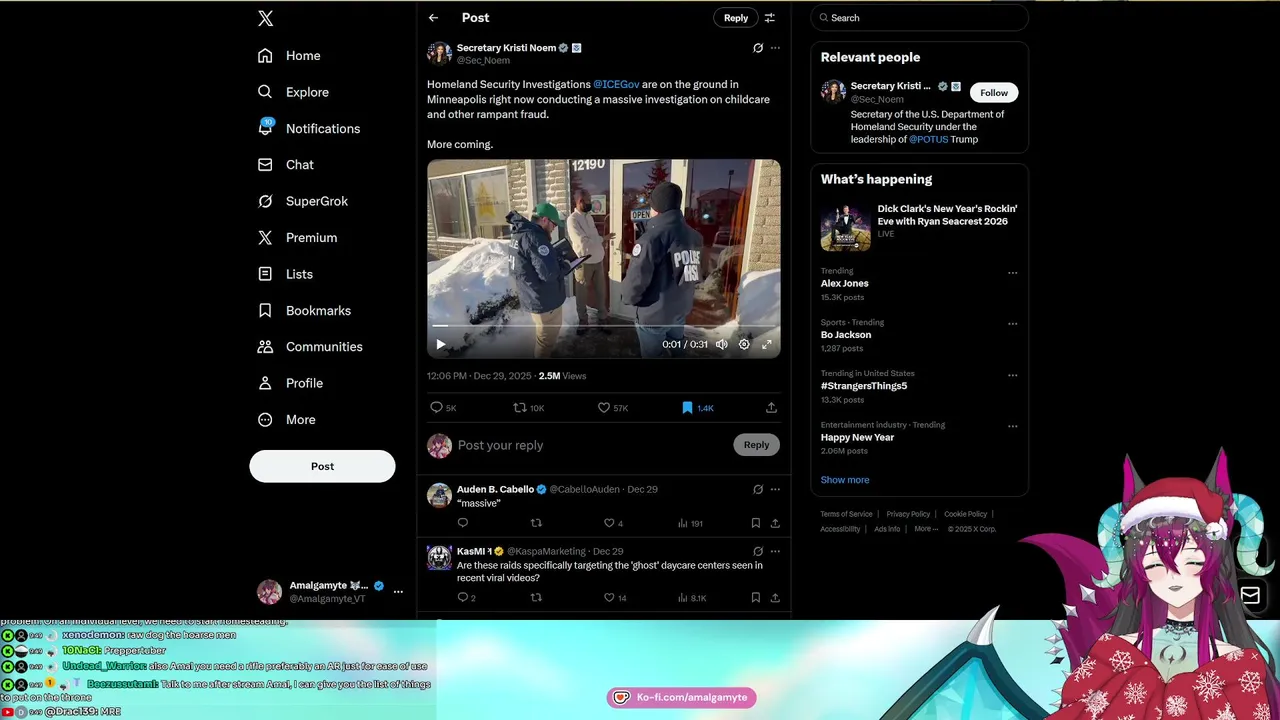Click the X logo icon
The height and width of the screenshot is (720, 1280).
coord(265,18)
